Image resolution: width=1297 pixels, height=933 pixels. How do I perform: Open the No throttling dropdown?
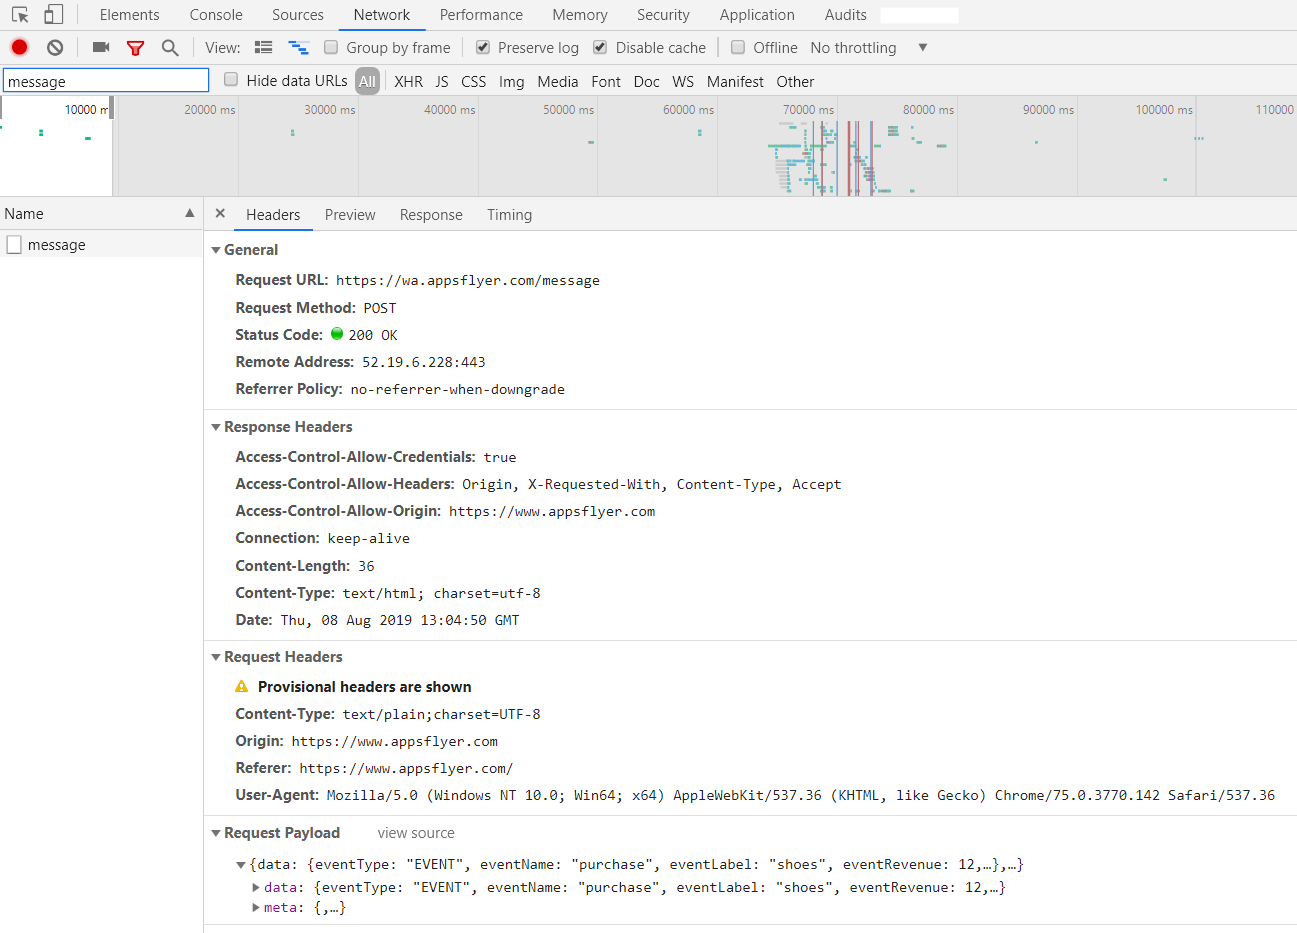click(869, 47)
